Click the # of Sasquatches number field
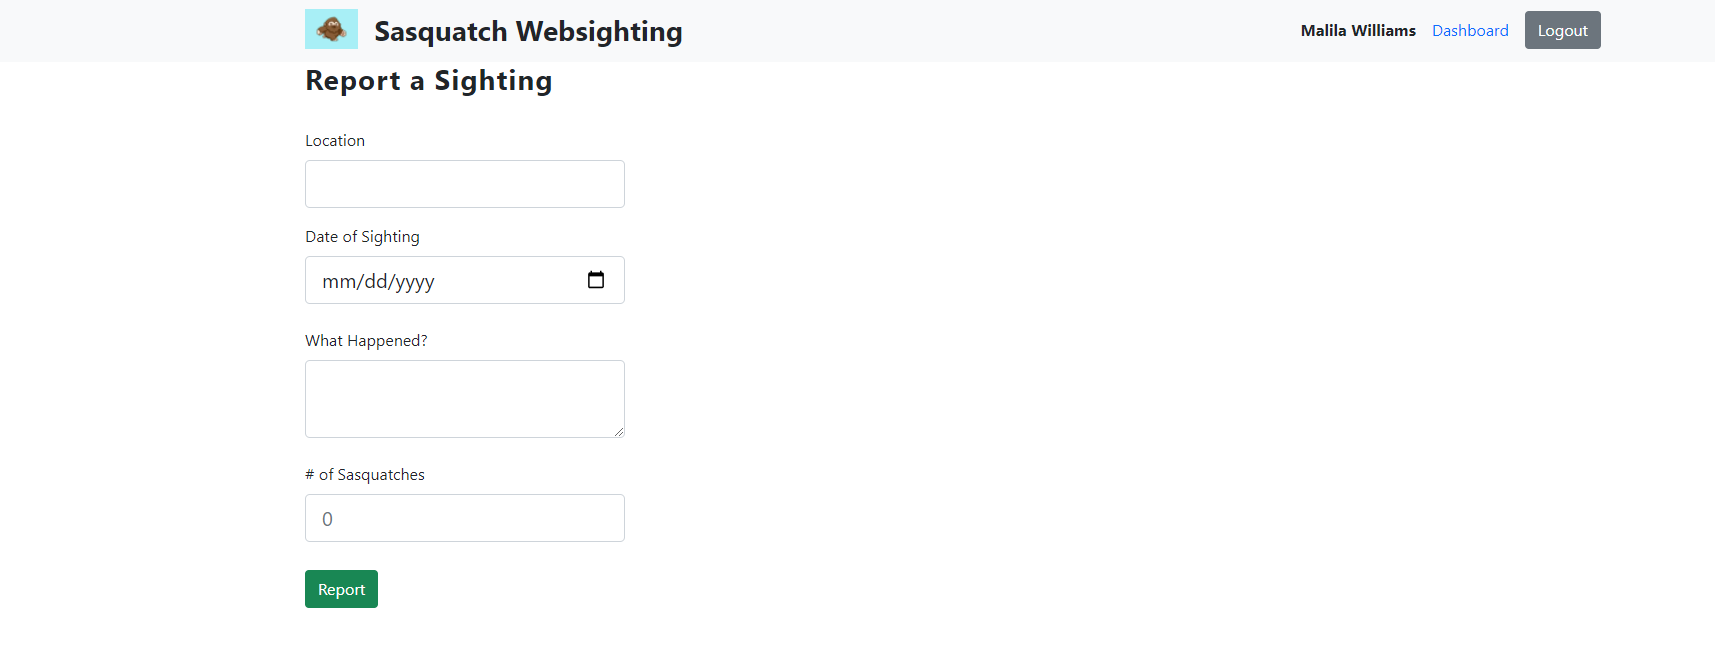Screen dimensions: 1715x649 [x=464, y=518]
